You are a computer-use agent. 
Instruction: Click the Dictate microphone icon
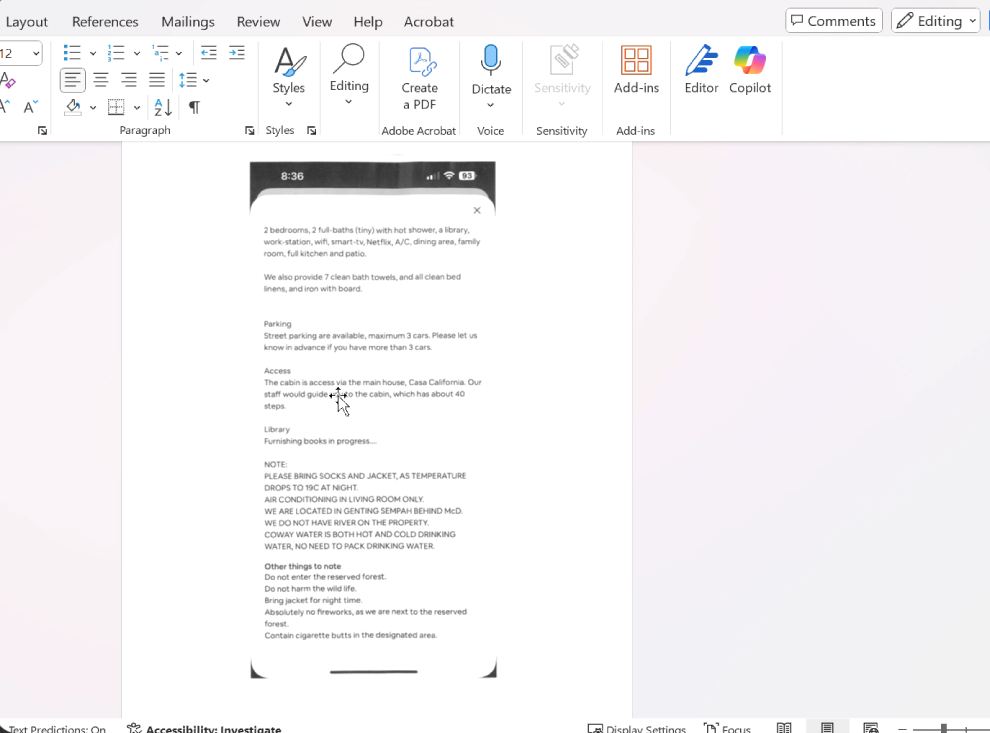tap(490, 61)
